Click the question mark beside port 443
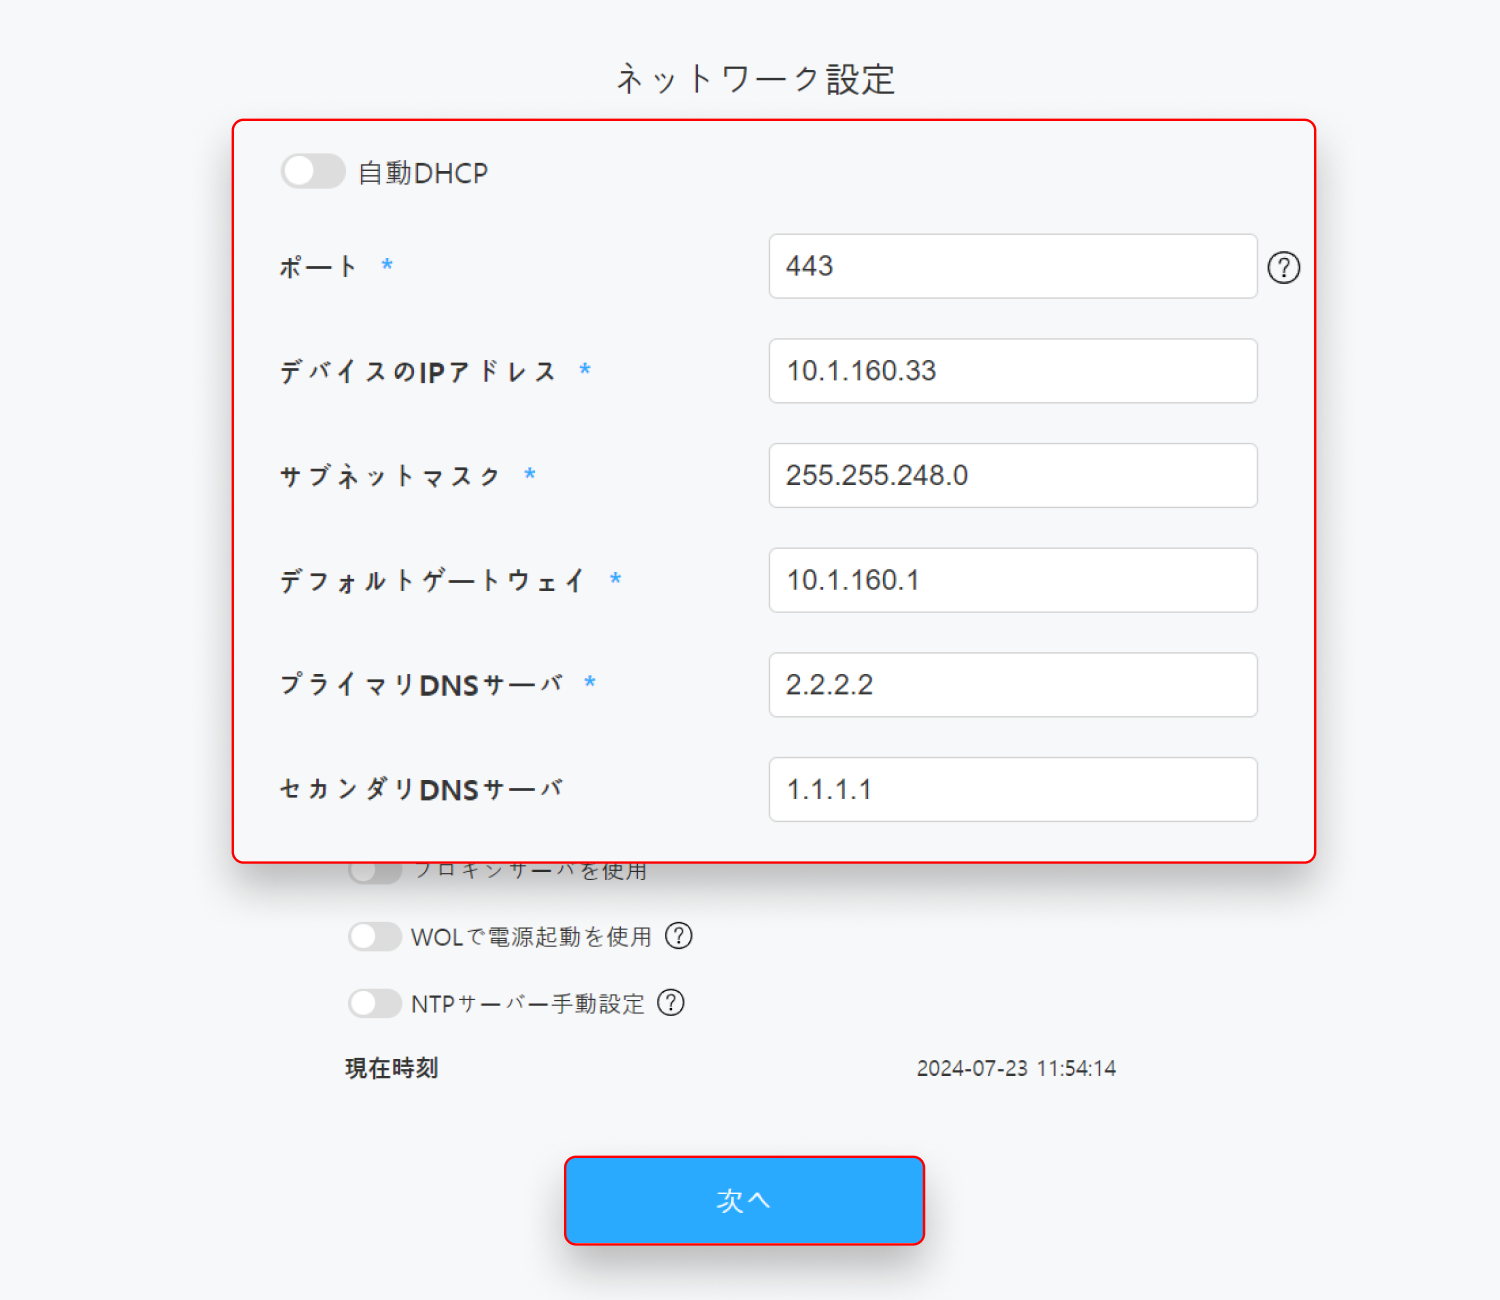 click(1284, 267)
